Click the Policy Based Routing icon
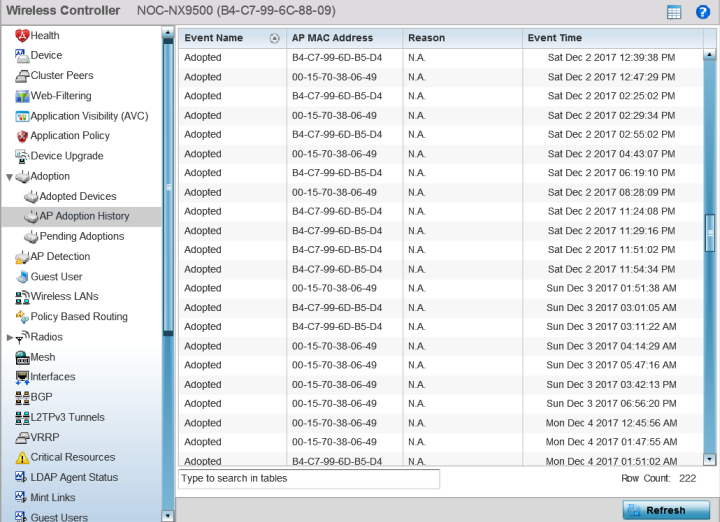This screenshot has width=720, height=522. (x=22, y=317)
